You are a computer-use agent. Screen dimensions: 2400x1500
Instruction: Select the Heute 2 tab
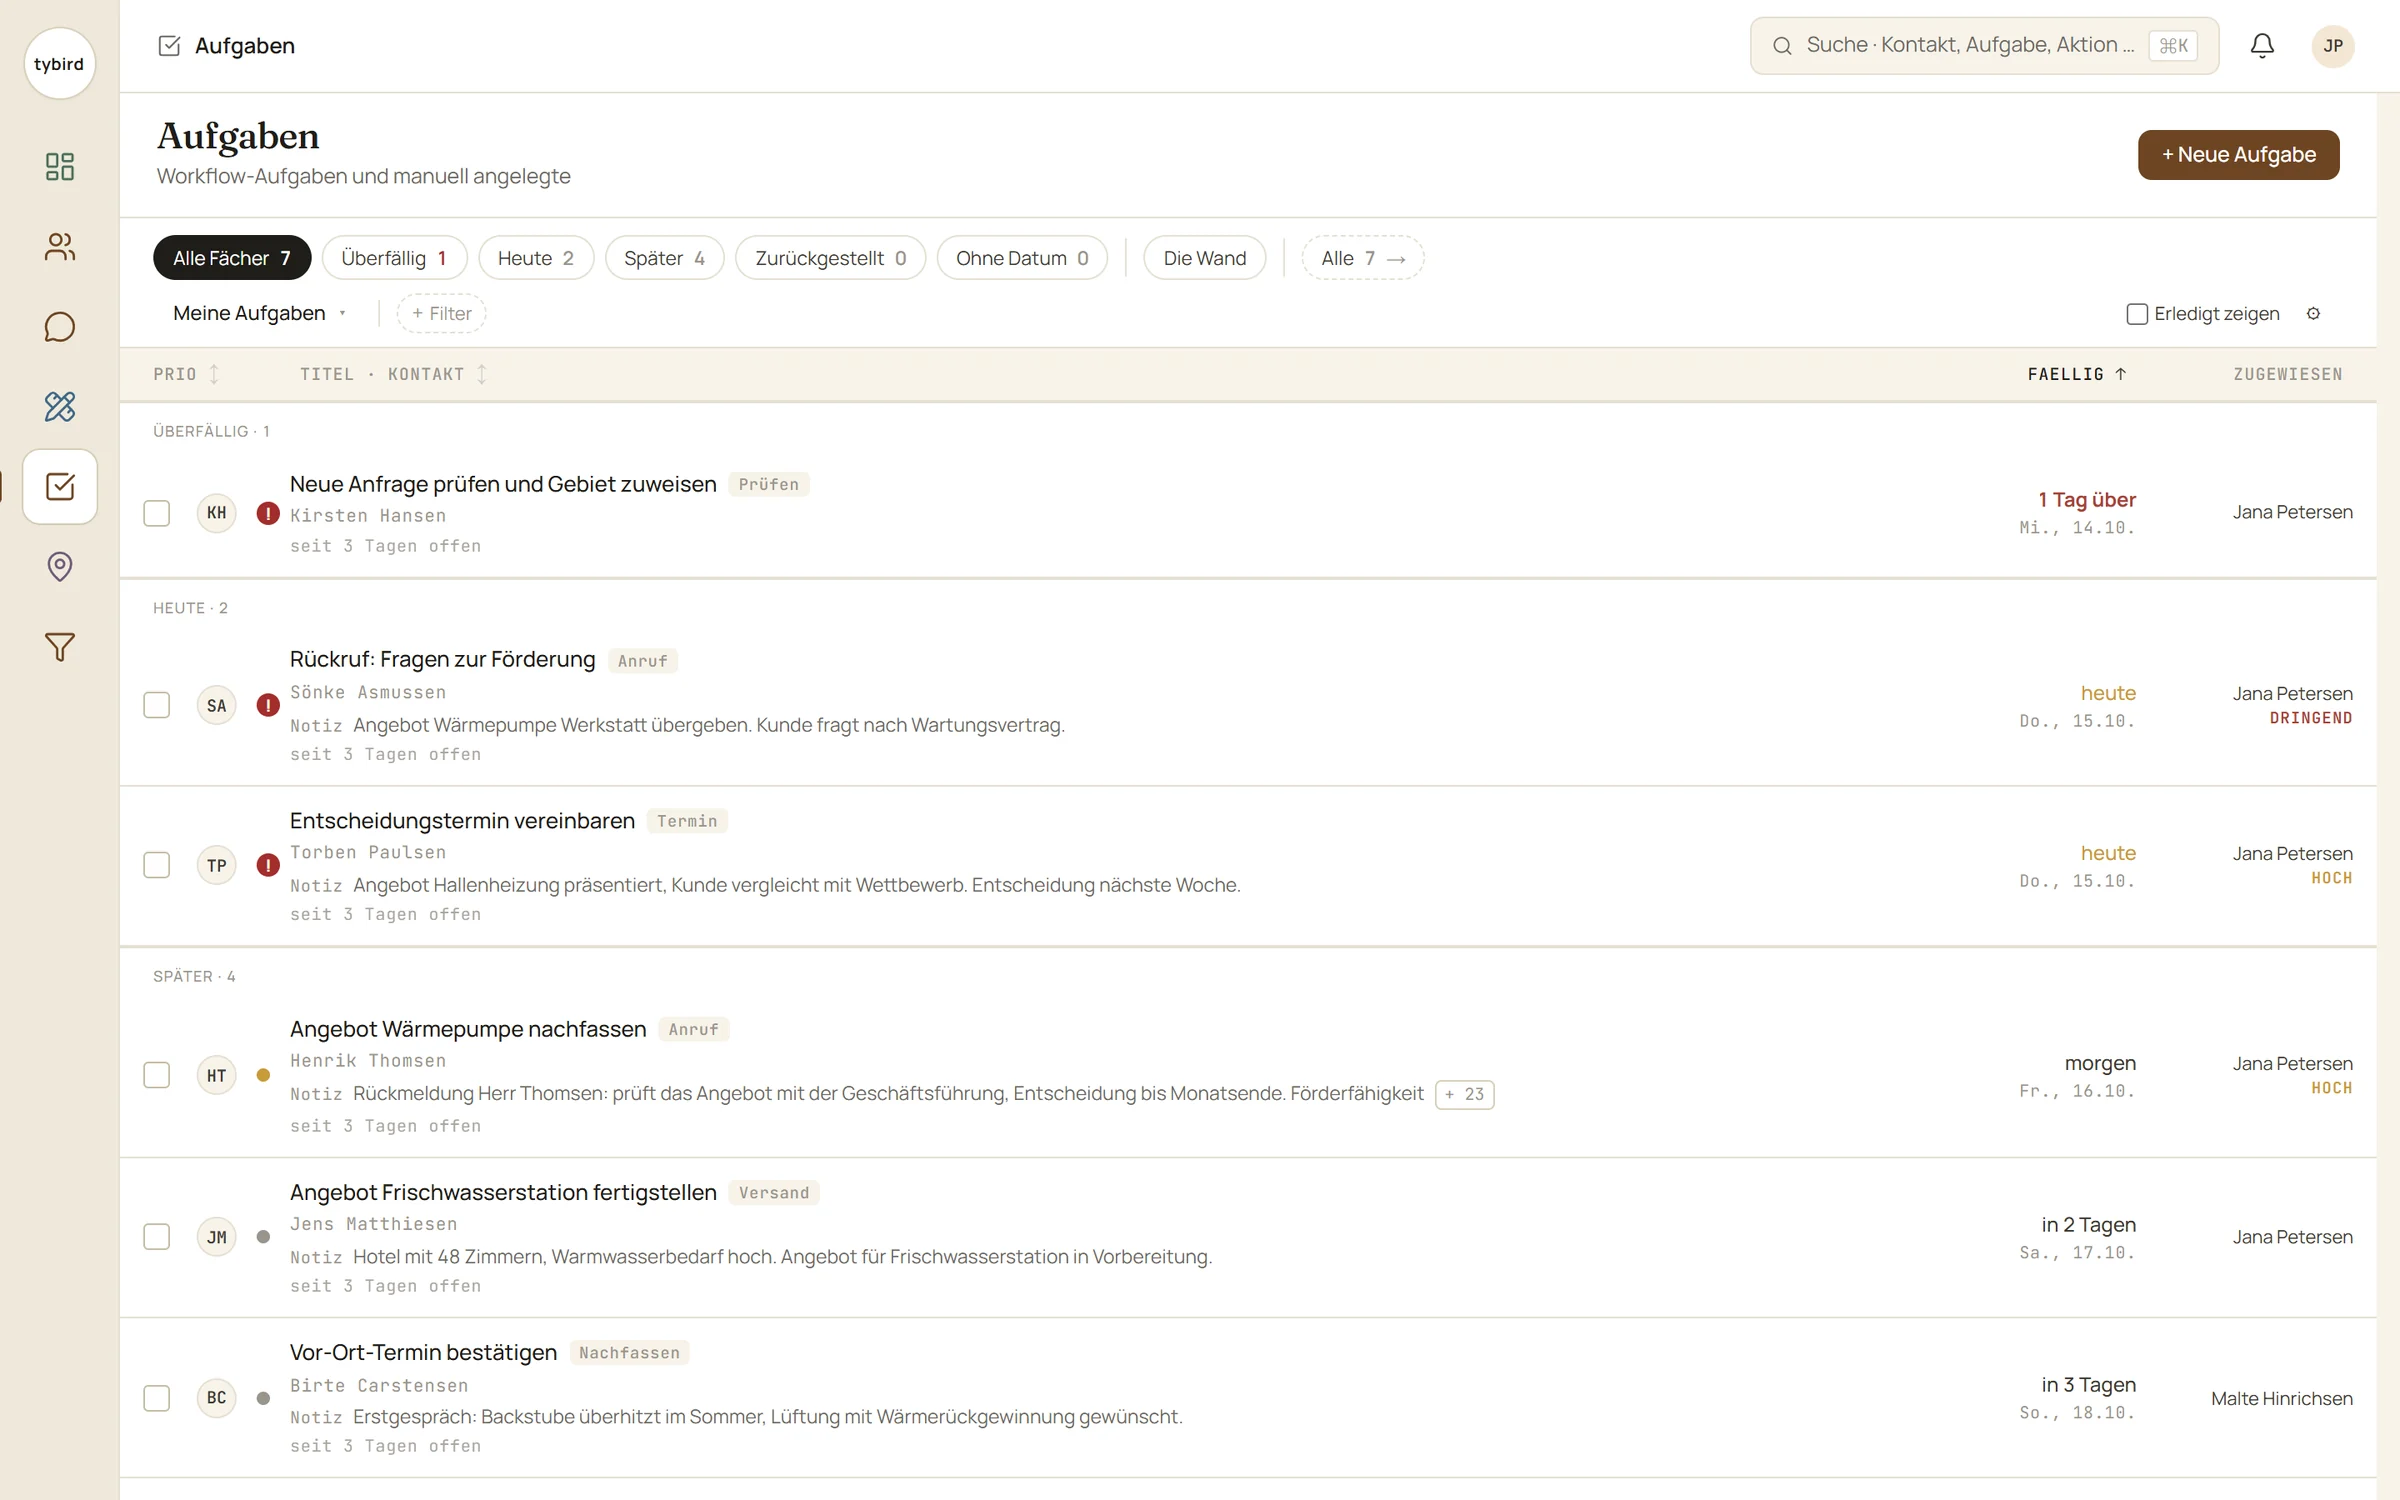pyautogui.click(x=536, y=258)
